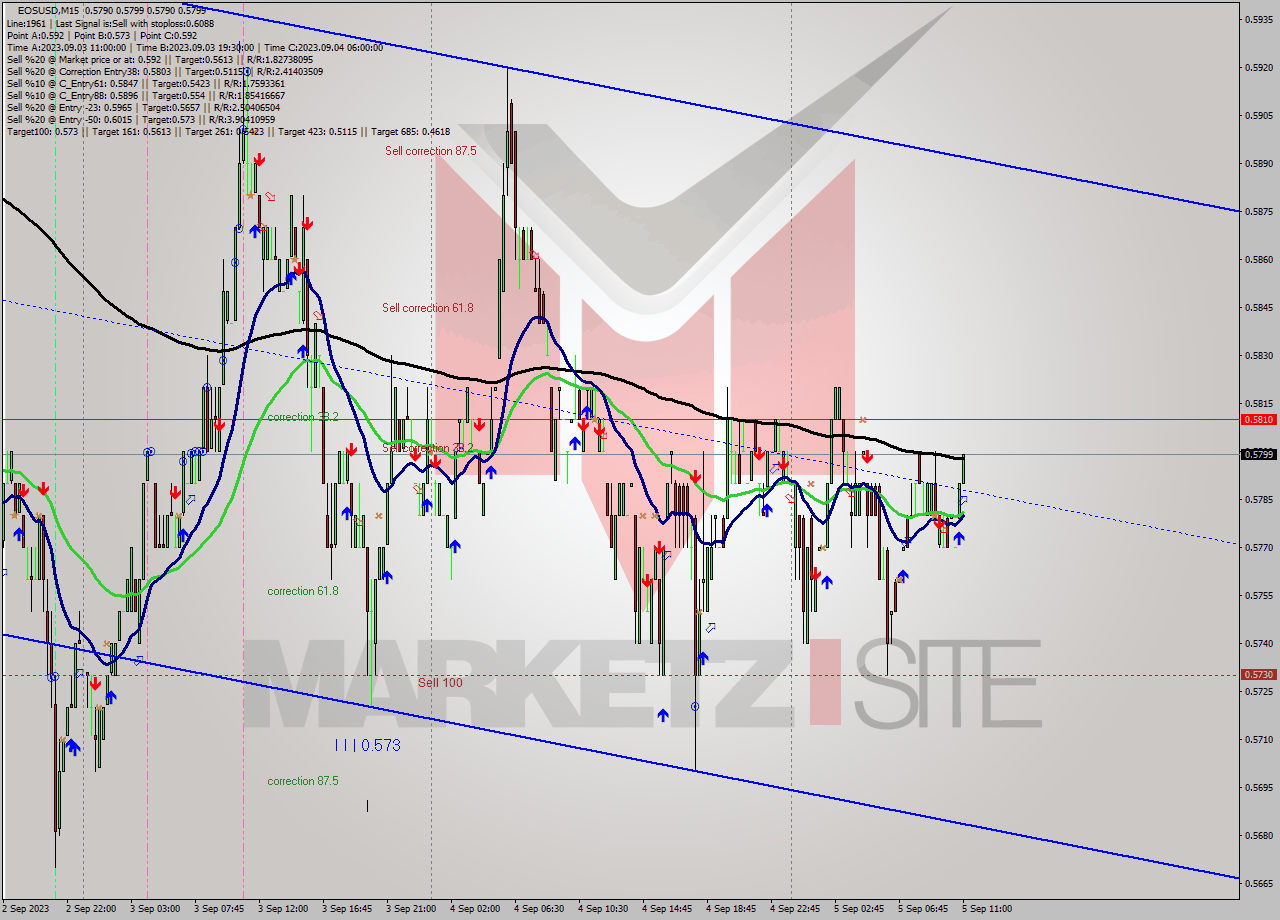1280x920 pixels.
Task: Select the '3 Sep 16:45' time label
Action: (x=347, y=909)
